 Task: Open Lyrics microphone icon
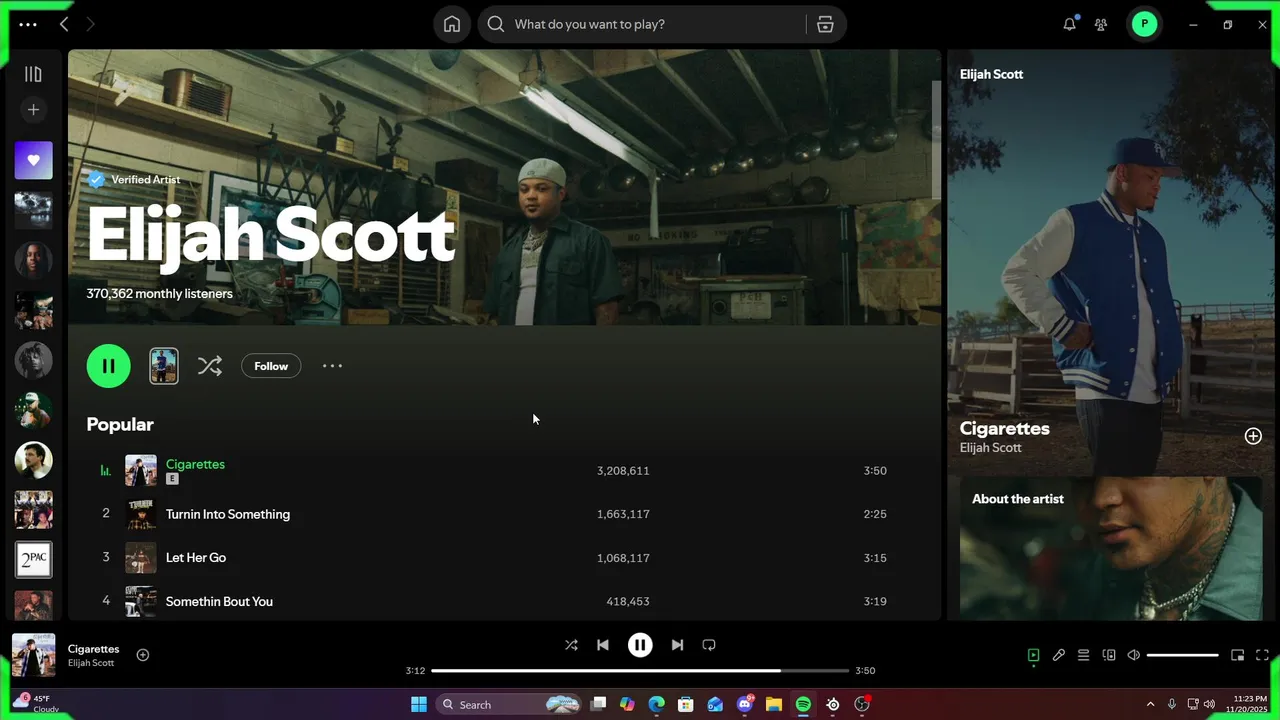[x=1059, y=655]
